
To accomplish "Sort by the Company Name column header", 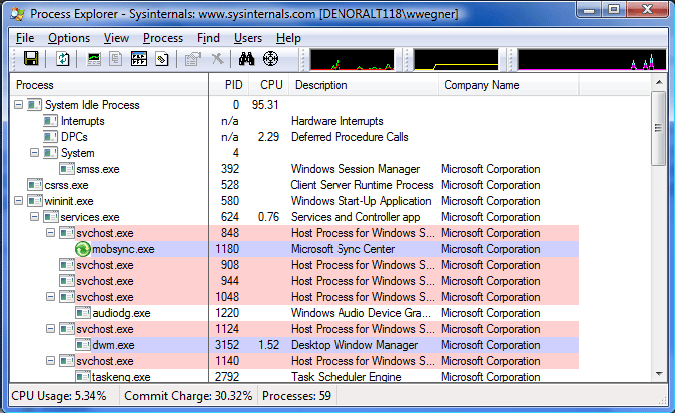I will point(509,85).
